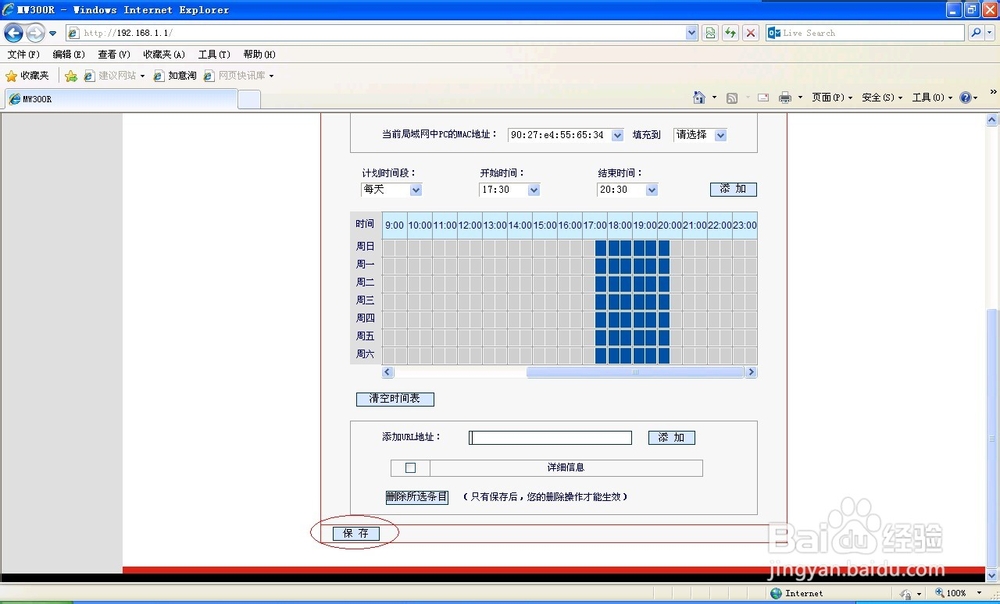Select a time cell in the 周三 row
The height and width of the screenshot is (604, 1000).
pos(620,300)
